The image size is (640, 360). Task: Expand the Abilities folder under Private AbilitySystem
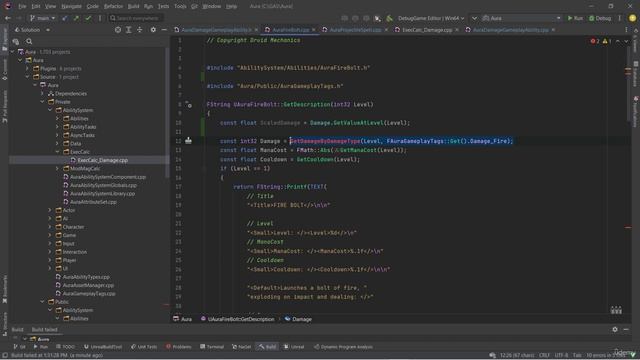[58, 119]
